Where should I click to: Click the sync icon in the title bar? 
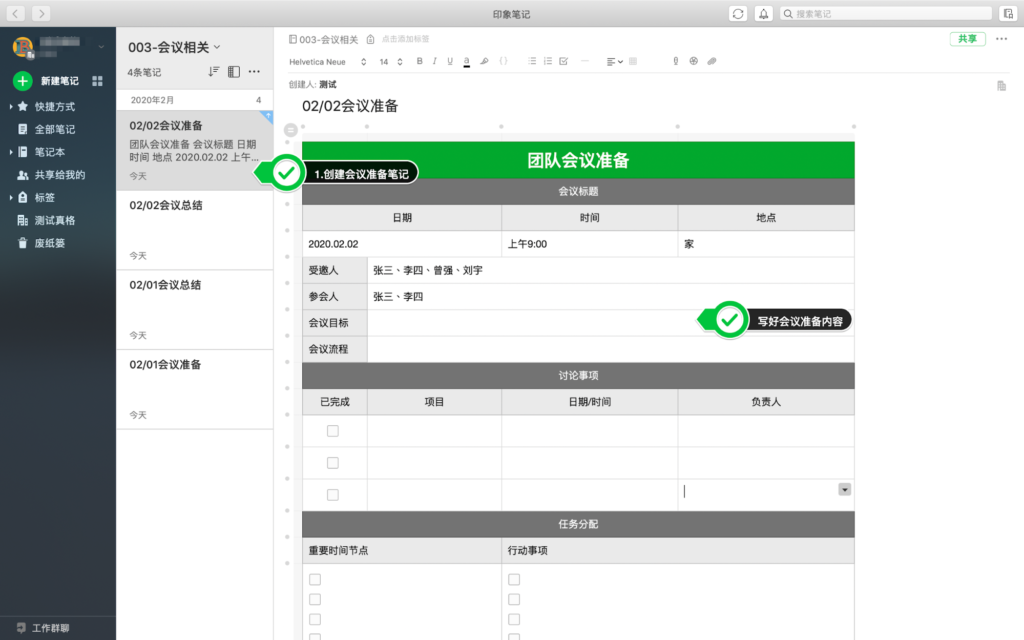pos(738,13)
